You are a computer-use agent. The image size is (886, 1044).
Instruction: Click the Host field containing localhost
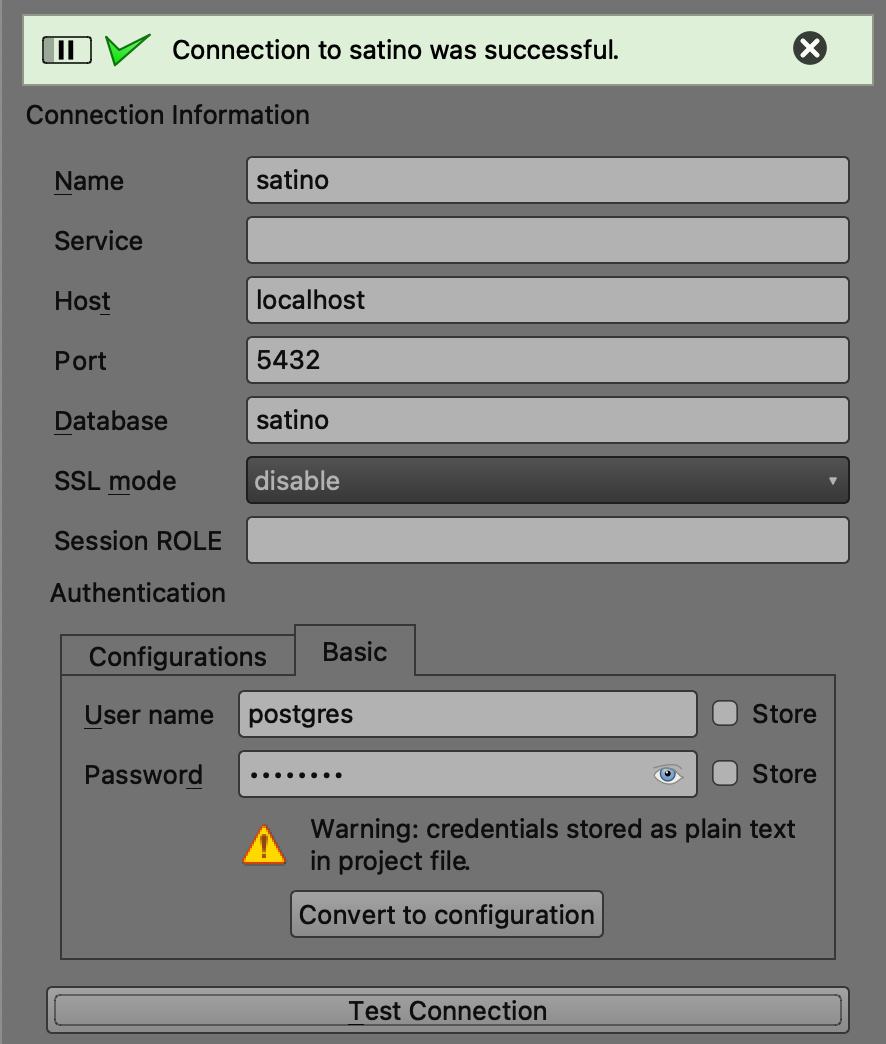(547, 301)
